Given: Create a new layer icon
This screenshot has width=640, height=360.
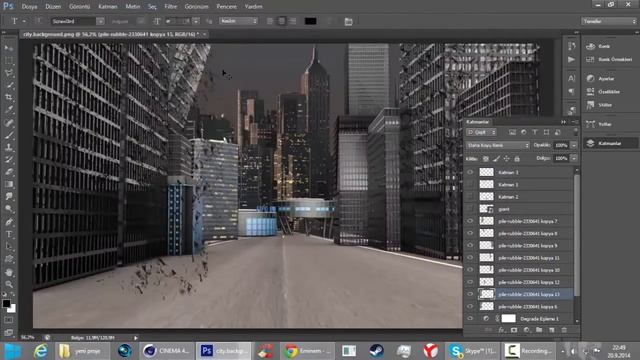Looking at the screenshot, I should (551, 330).
